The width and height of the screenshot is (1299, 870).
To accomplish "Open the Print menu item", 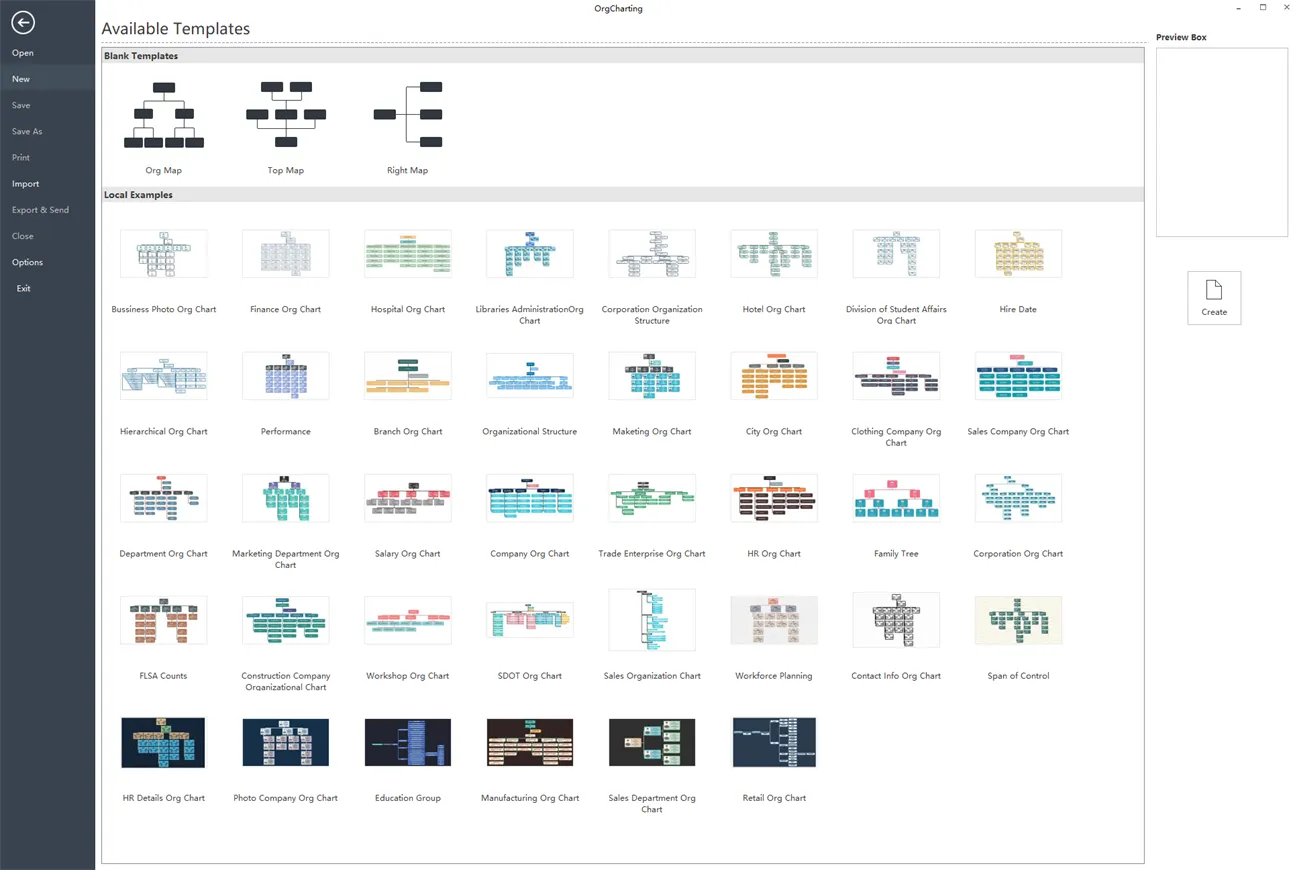I will tap(20, 157).
